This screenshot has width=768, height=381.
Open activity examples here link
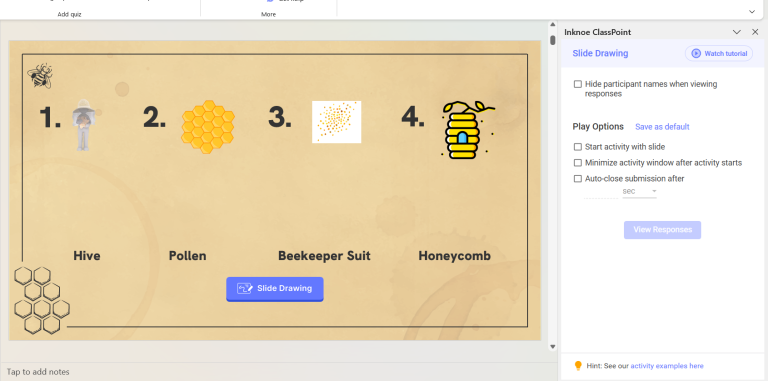point(667,366)
